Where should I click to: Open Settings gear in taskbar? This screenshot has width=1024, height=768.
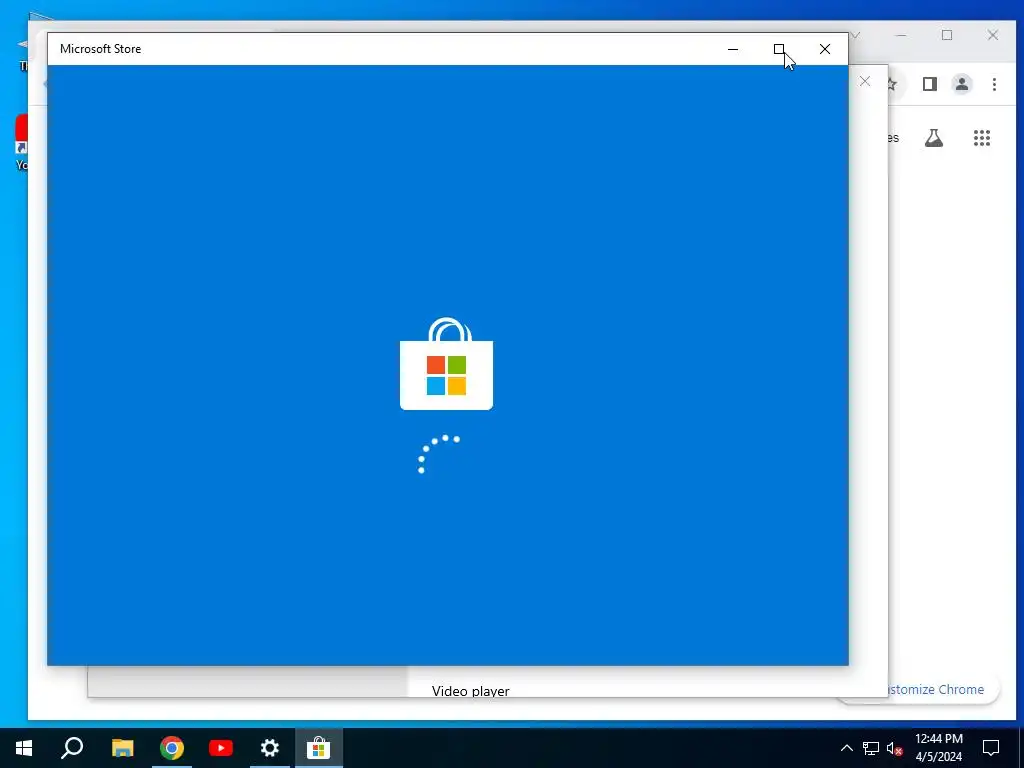coord(270,748)
